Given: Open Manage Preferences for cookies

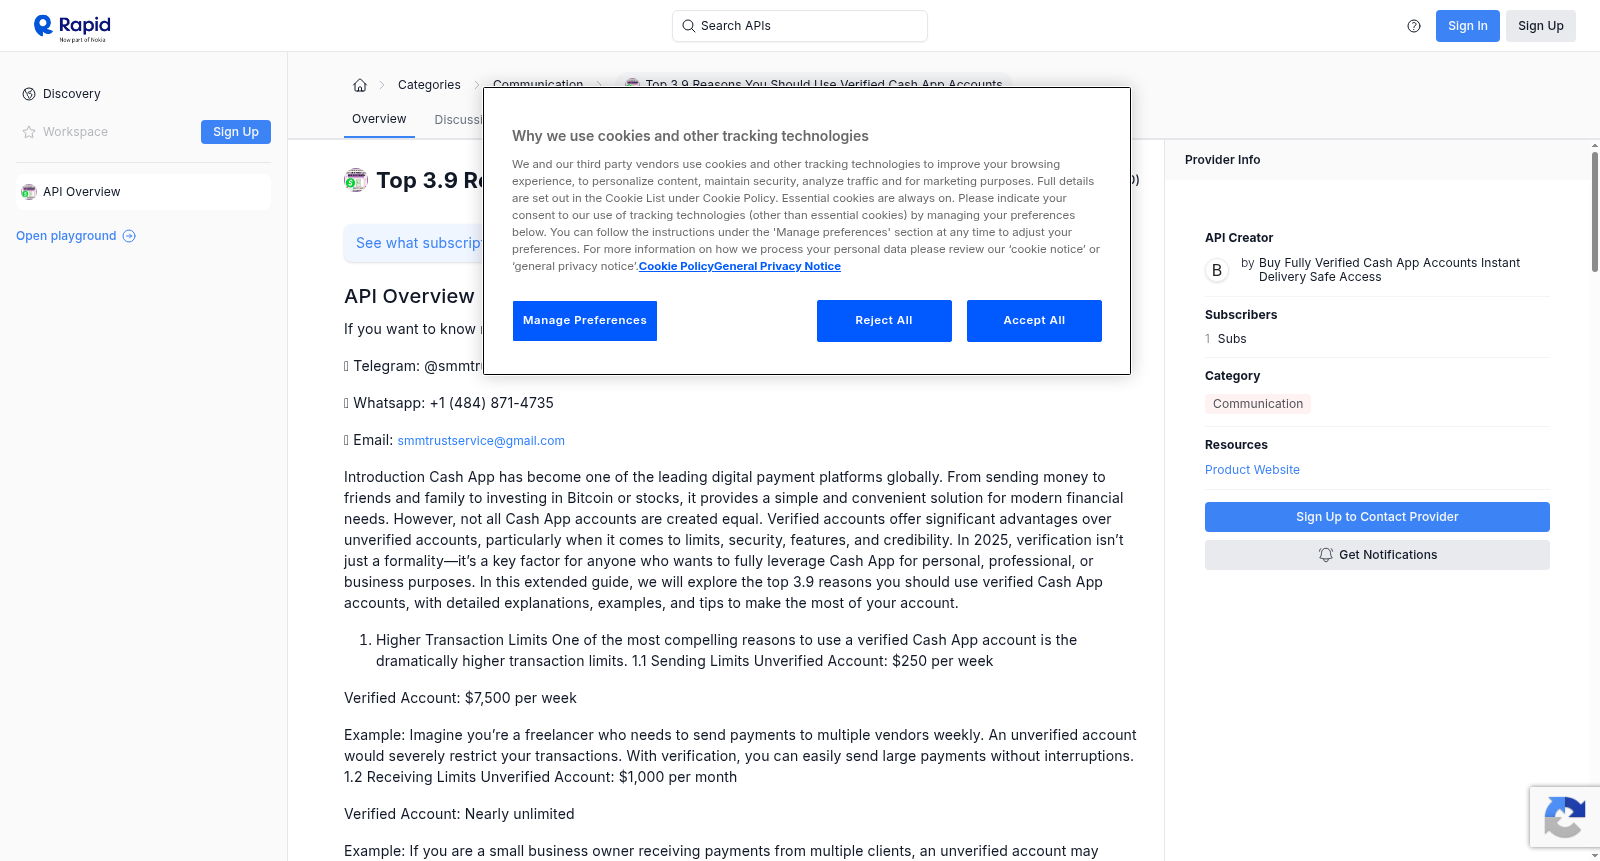Looking at the screenshot, I should click(x=585, y=321).
